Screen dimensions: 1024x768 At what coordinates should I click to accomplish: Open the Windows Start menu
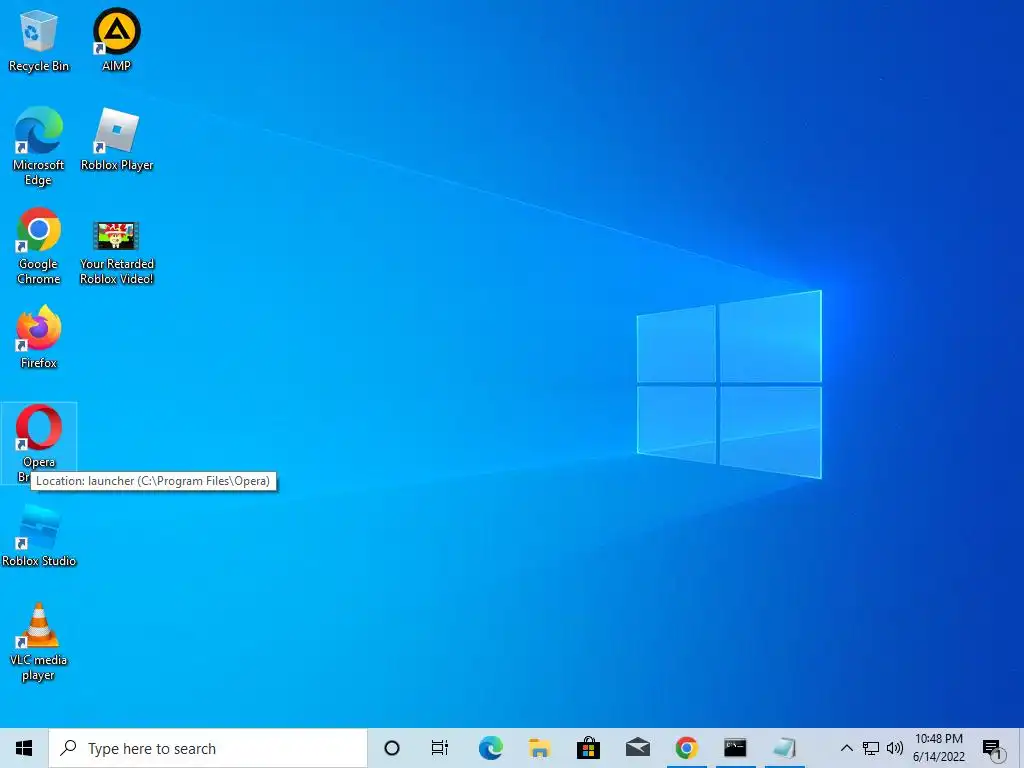[x=24, y=748]
